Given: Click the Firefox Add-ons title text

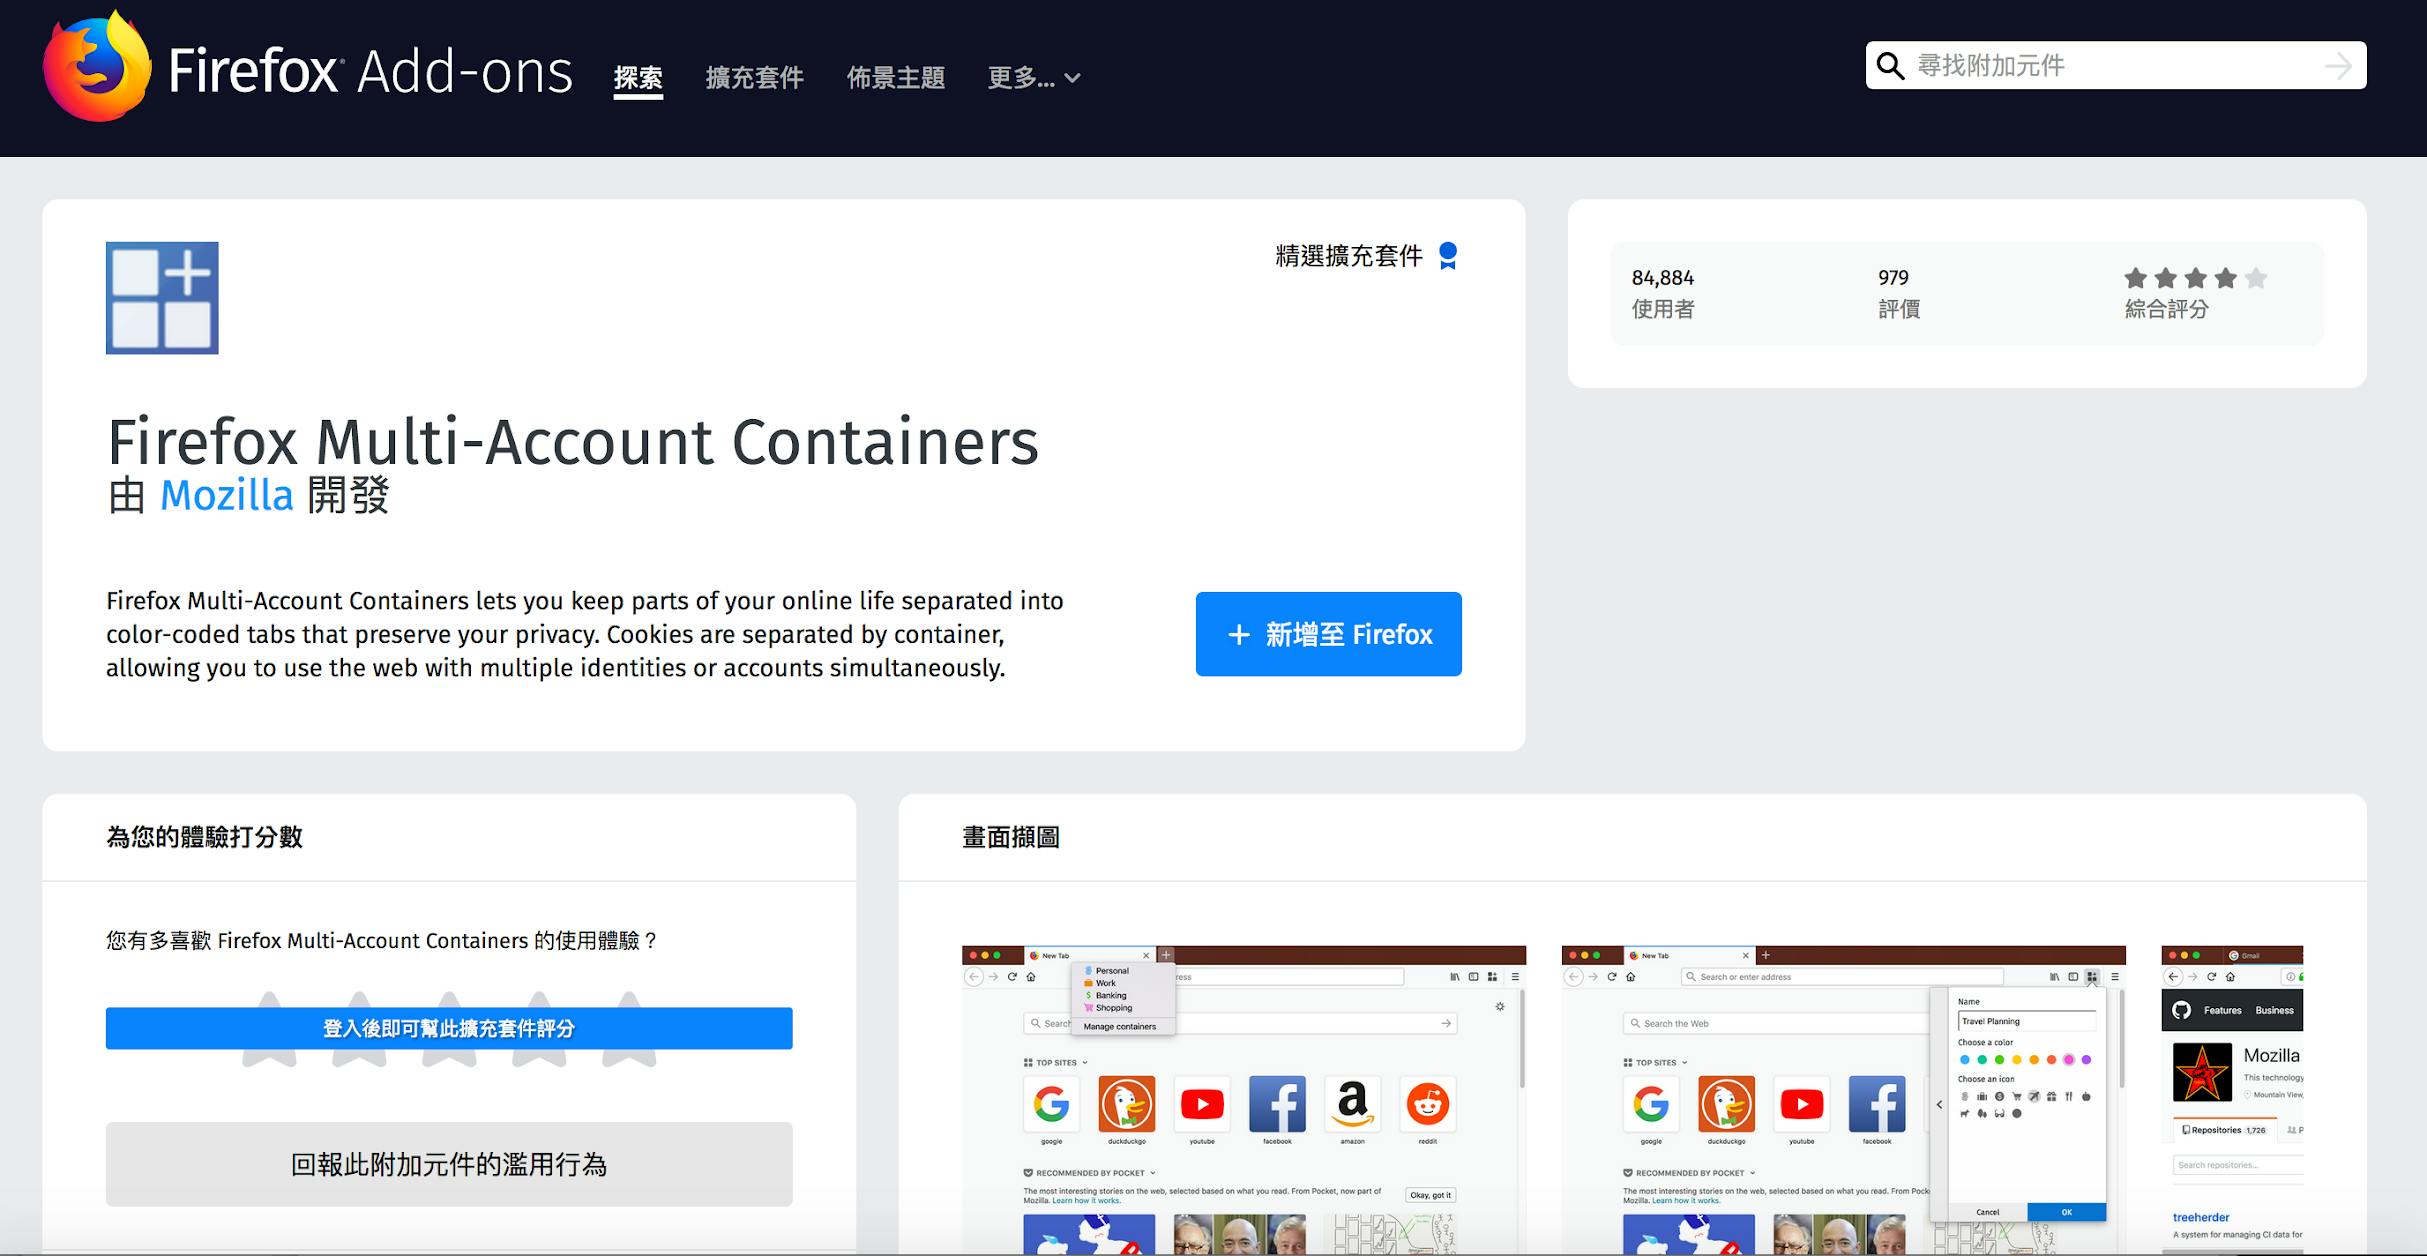Looking at the screenshot, I should point(371,71).
